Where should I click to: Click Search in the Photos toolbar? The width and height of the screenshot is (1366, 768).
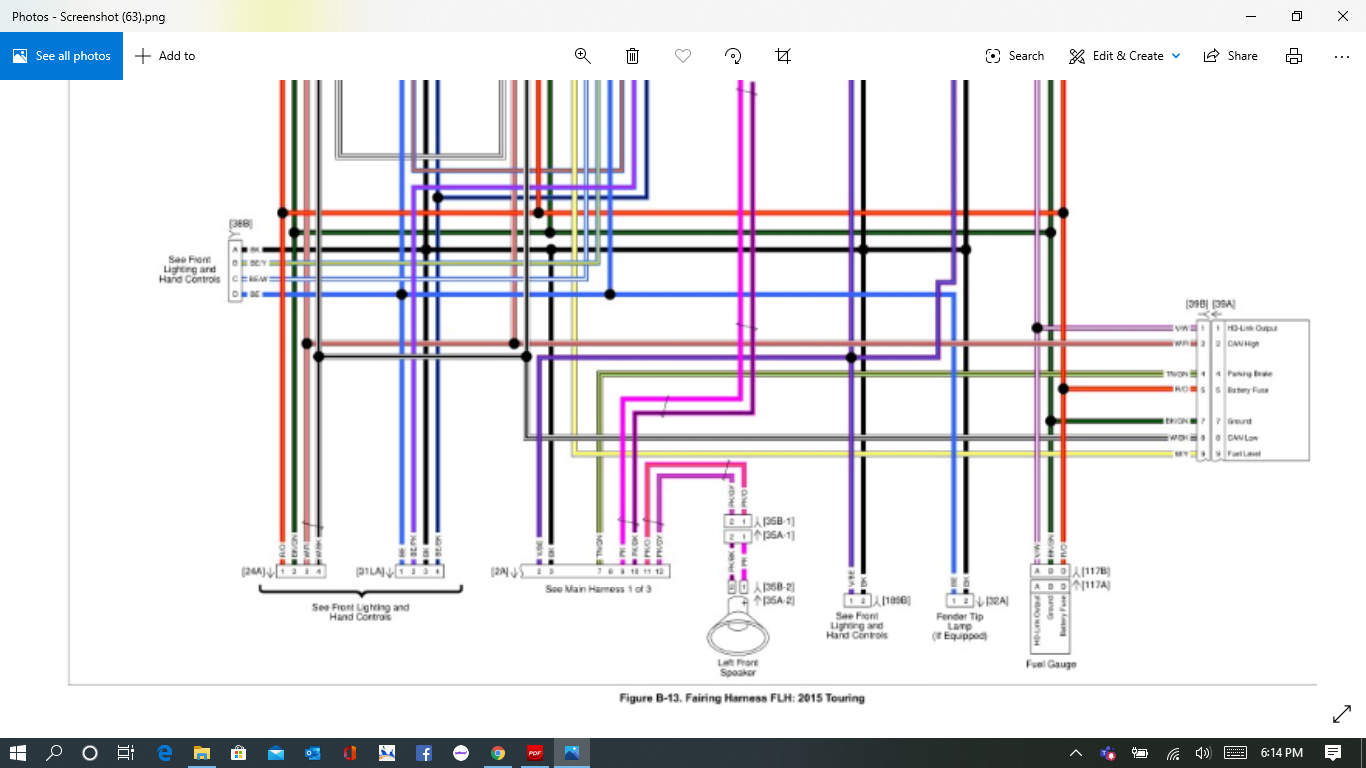(1014, 56)
